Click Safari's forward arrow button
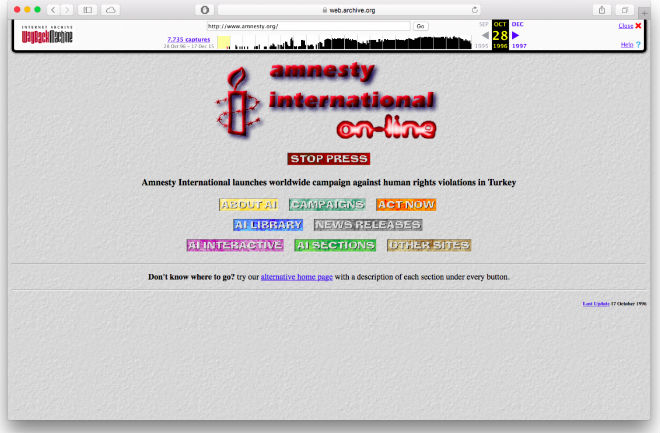Viewport: 660px width, 433px height. click(67, 10)
